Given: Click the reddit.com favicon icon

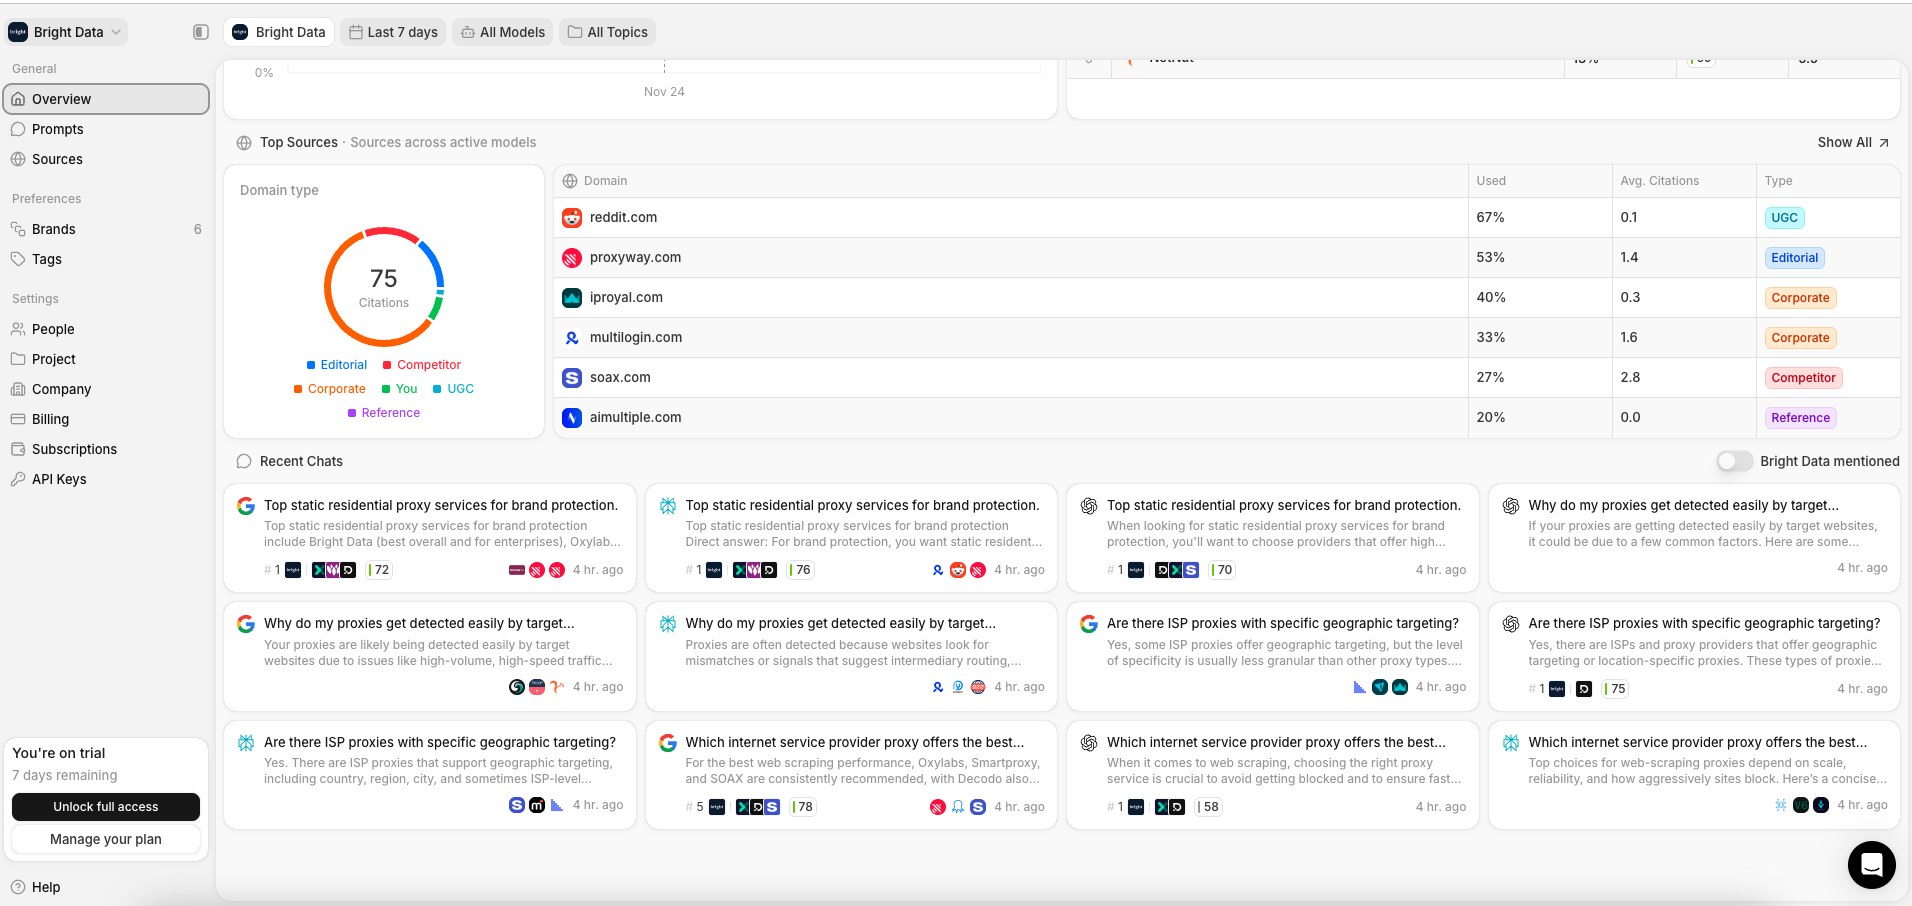Looking at the screenshot, I should 572,217.
